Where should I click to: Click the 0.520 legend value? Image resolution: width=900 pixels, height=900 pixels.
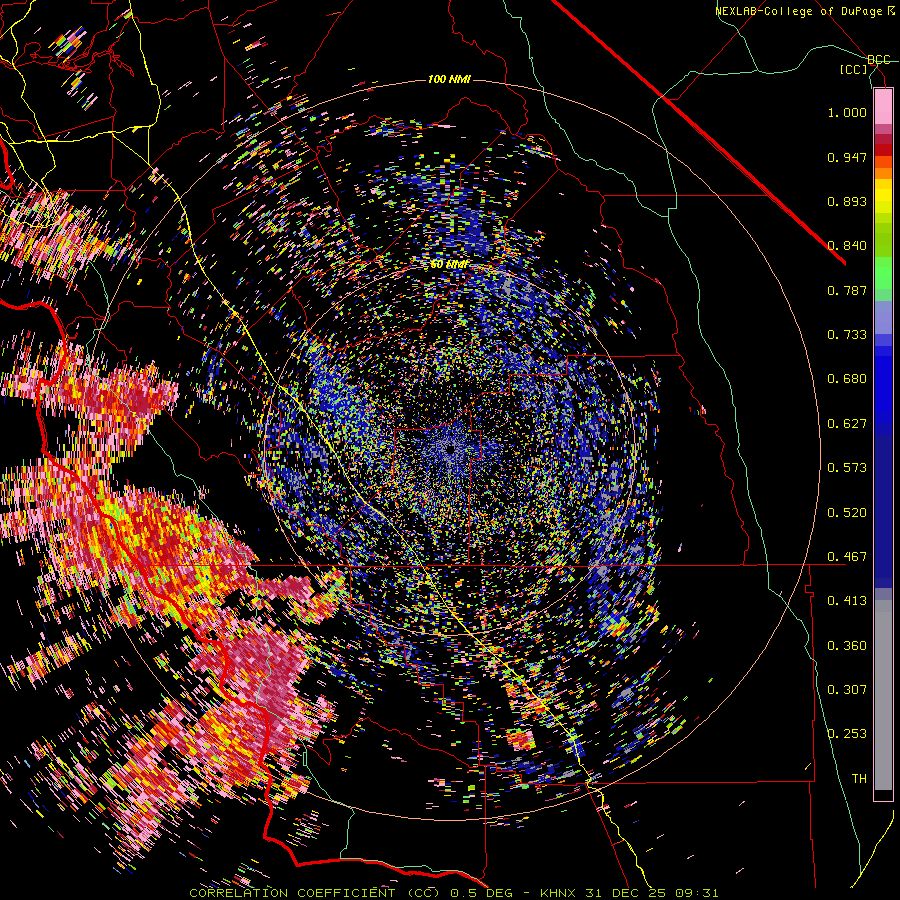click(x=847, y=513)
